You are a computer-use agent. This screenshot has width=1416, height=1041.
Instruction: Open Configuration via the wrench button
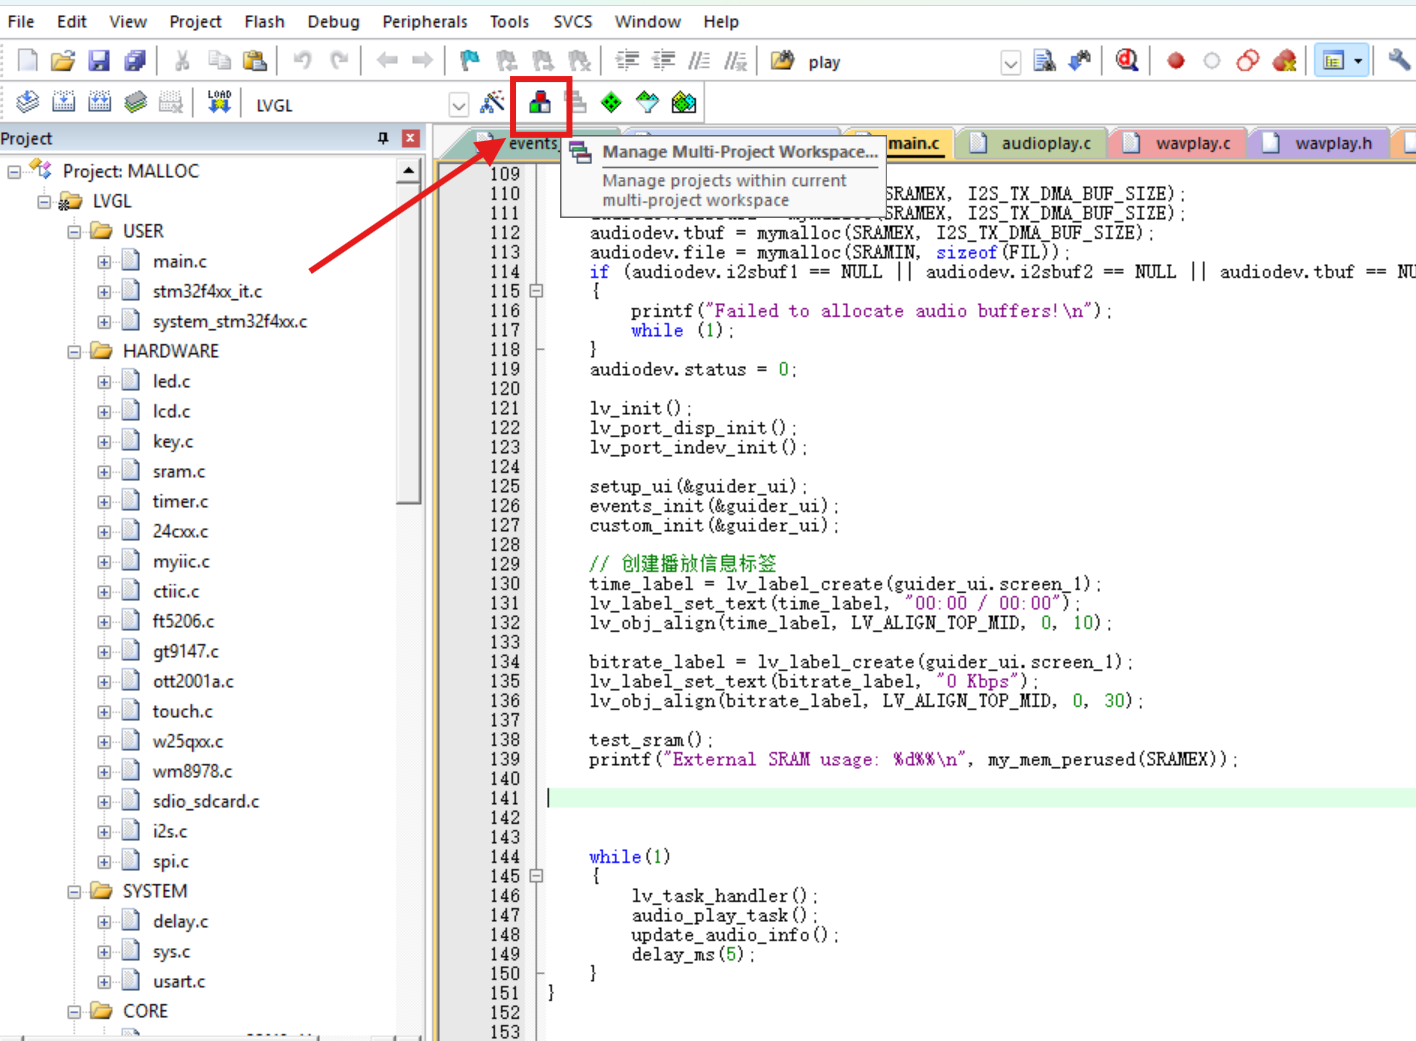point(1398,60)
